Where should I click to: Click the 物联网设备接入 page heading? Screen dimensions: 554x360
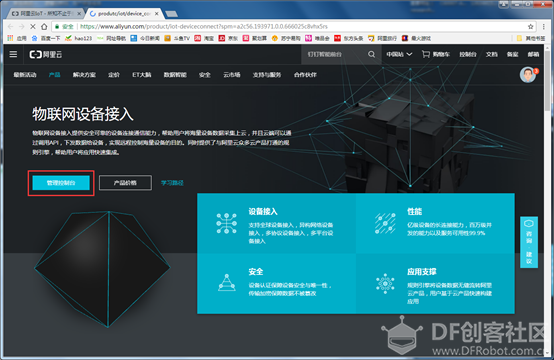tap(83, 114)
